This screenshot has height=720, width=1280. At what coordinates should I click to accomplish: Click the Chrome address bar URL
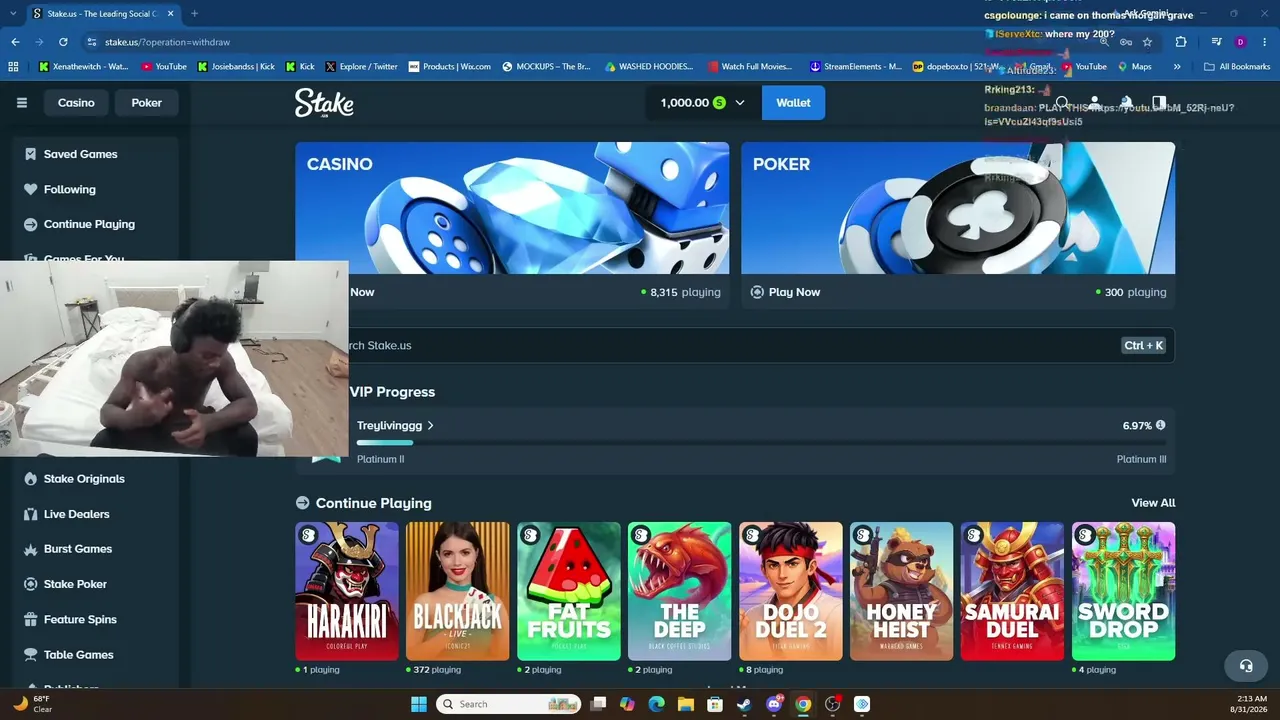(x=167, y=42)
